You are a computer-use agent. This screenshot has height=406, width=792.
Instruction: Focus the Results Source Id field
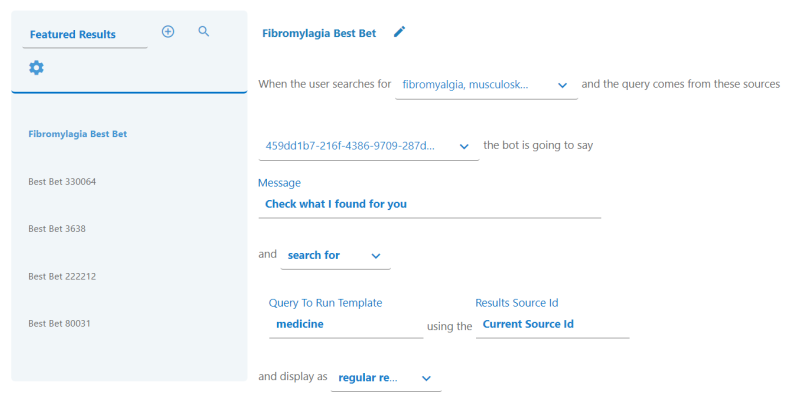[551, 324]
